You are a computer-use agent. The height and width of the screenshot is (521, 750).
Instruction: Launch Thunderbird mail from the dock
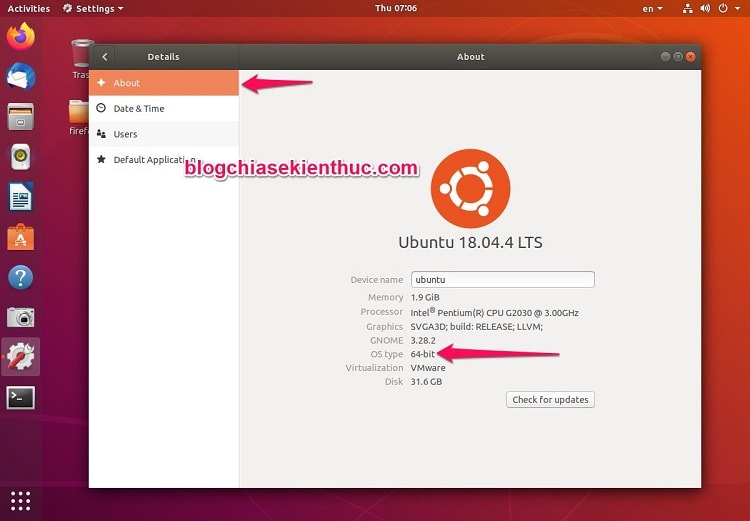pyautogui.click(x=21, y=77)
